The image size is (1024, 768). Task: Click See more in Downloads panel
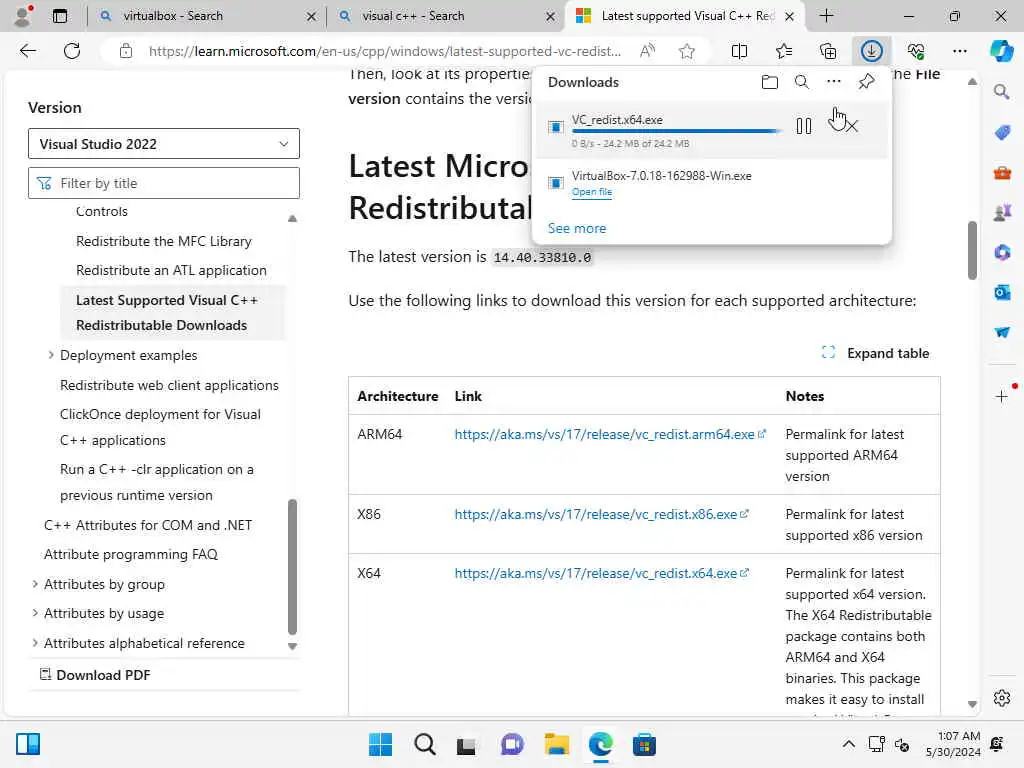click(577, 229)
